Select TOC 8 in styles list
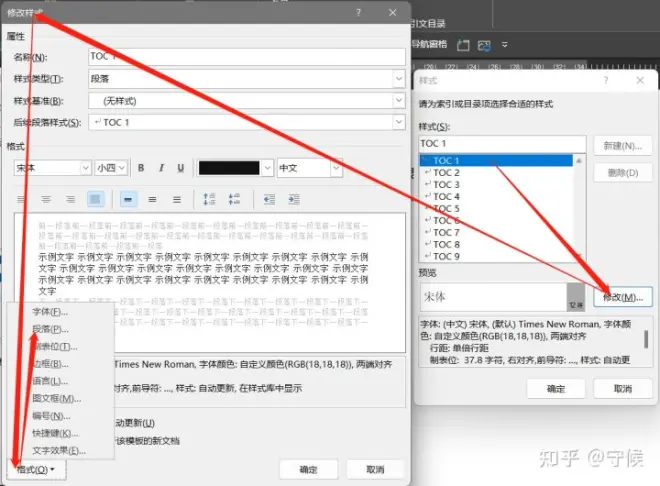This screenshot has height=486, width=660. [x=496, y=244]
